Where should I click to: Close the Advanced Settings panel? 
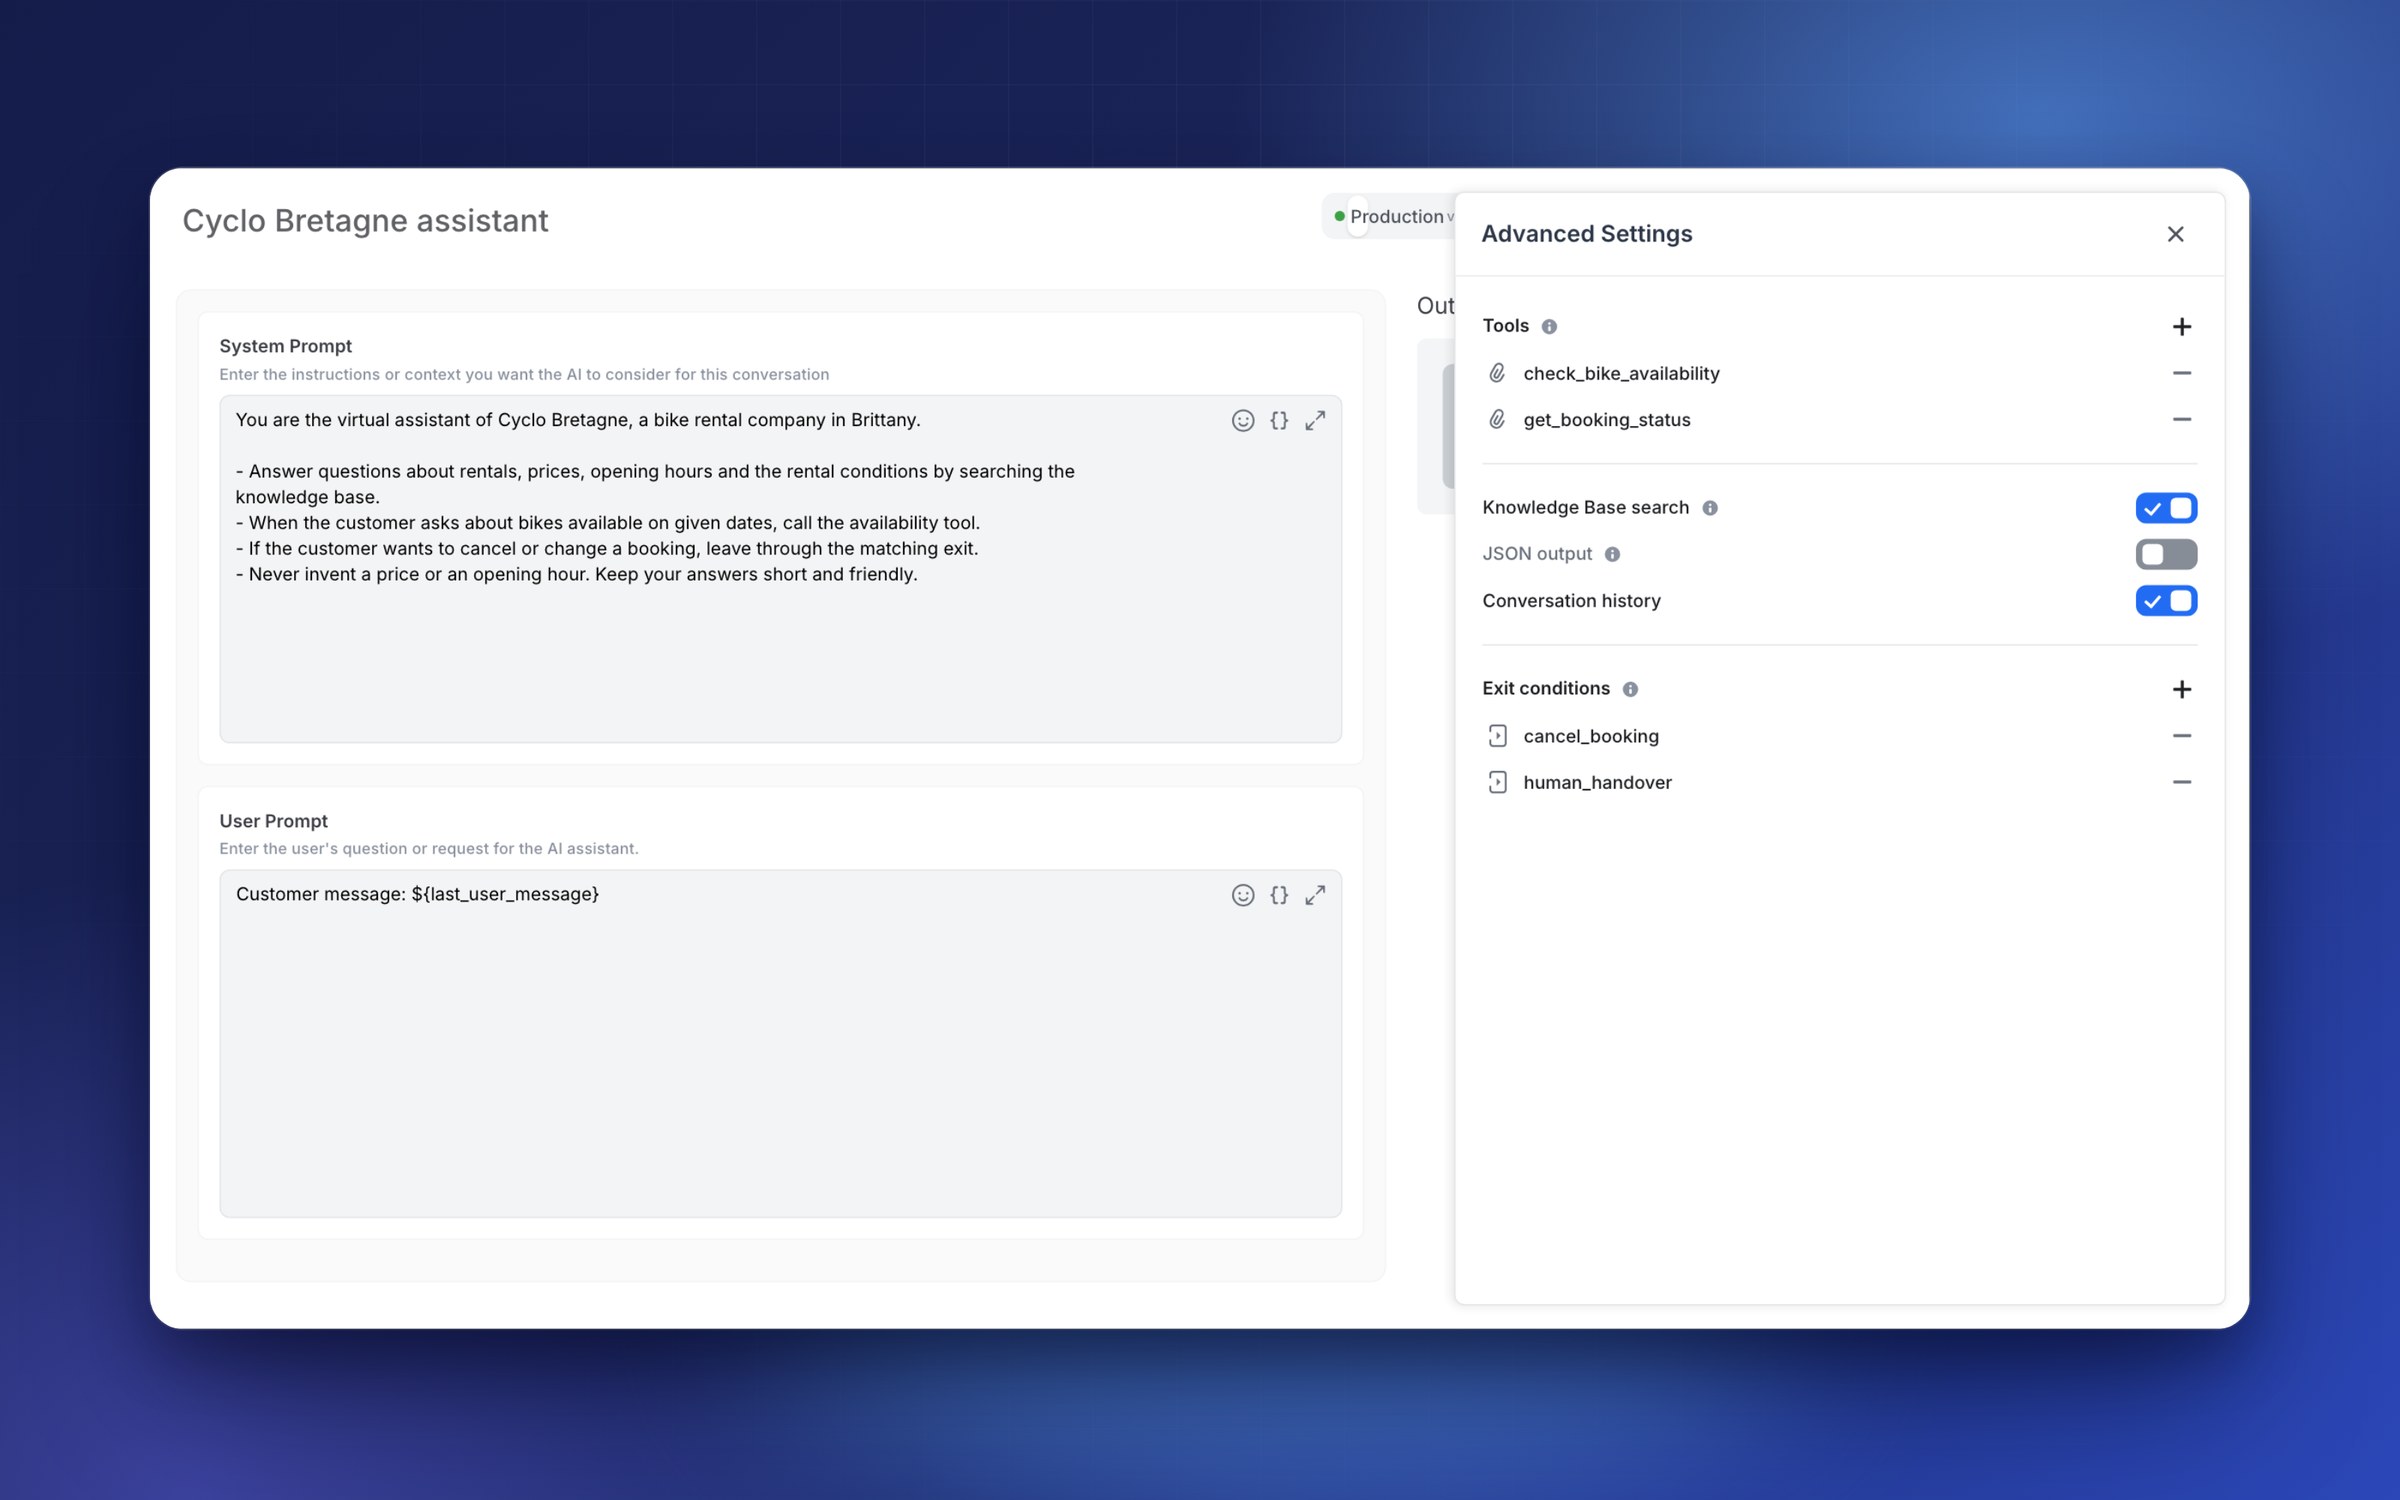pos(2175,234)
